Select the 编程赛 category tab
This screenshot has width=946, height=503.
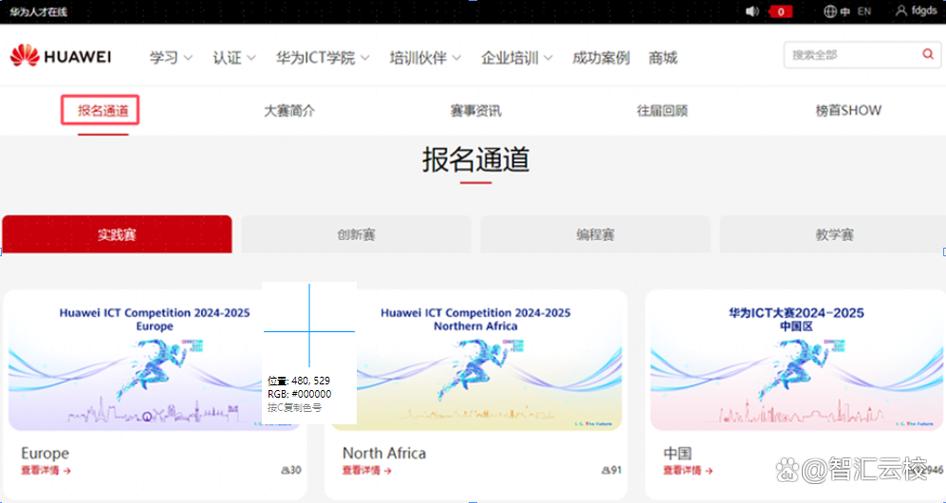point(595,234)
